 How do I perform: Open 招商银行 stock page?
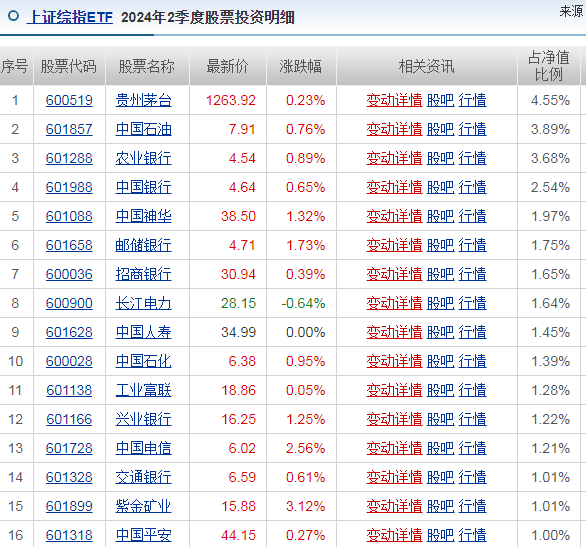click(x=144, y=274)
